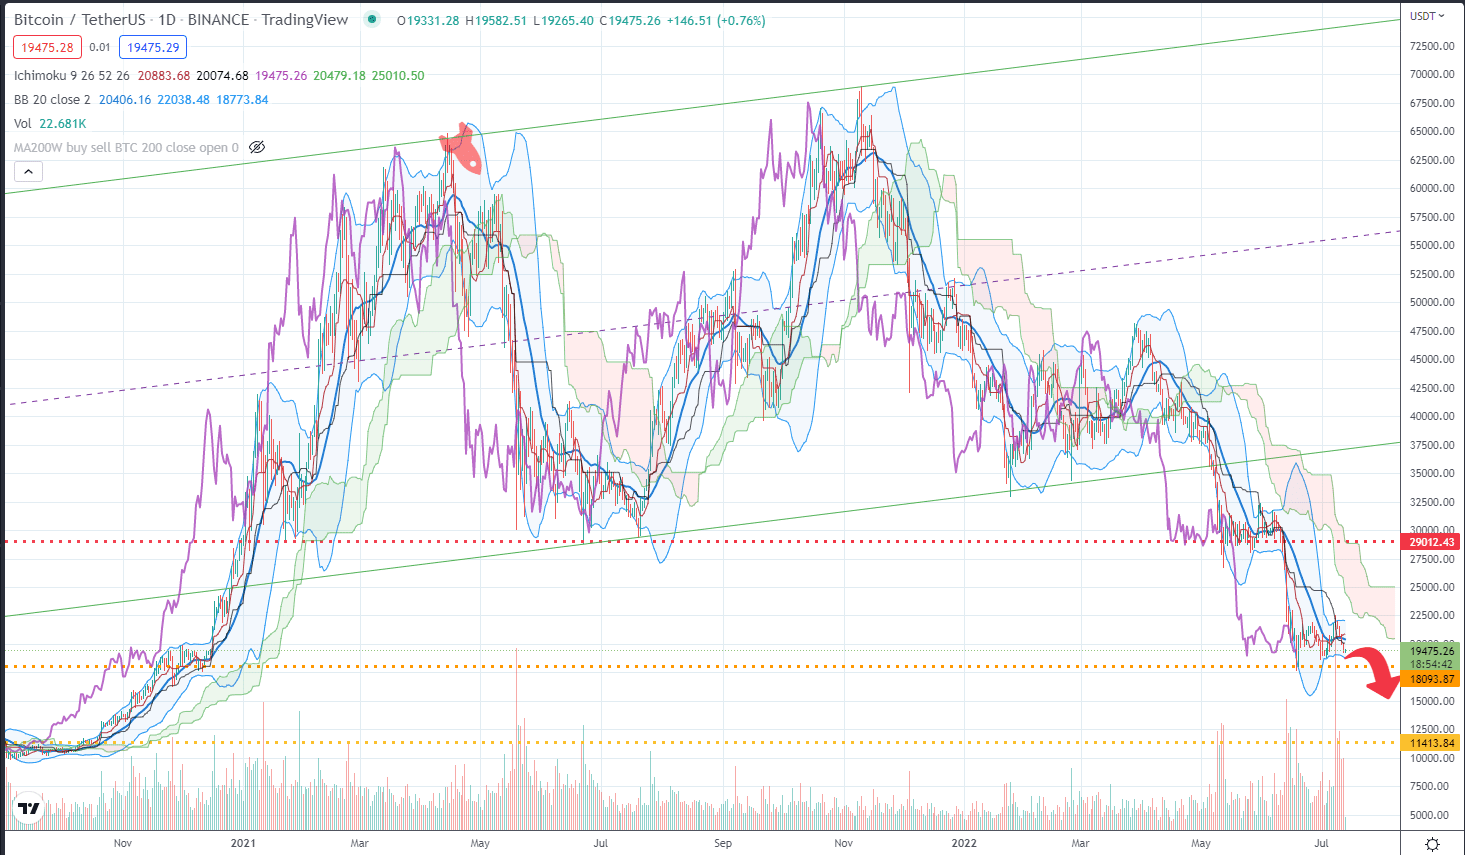Click the green current price label 19475.26

(x=1432, y=651)
